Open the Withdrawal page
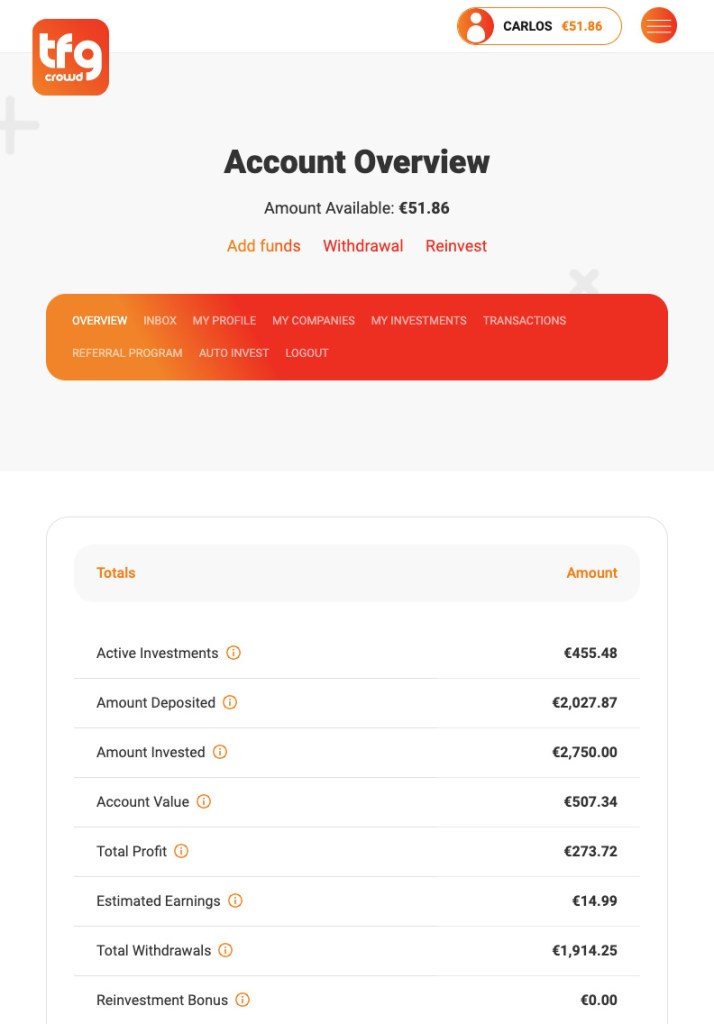The height and width of the screenshot is (1024, 714). click(x=363, y=246)
